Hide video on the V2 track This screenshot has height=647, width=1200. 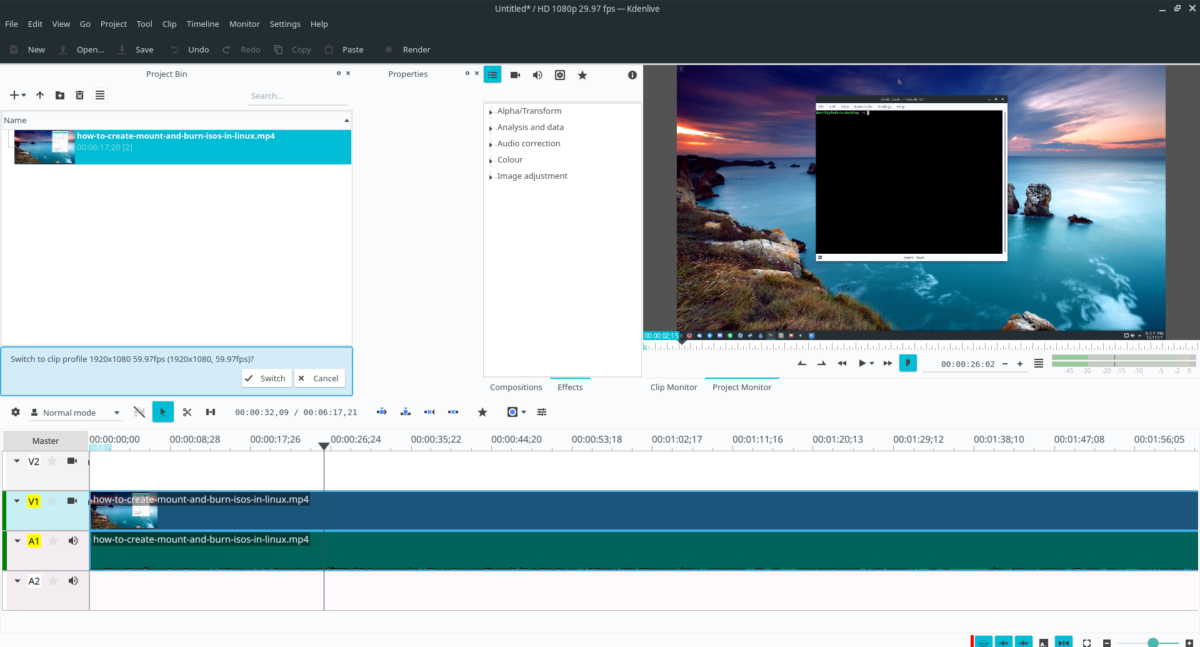click(x=72, y=461)
